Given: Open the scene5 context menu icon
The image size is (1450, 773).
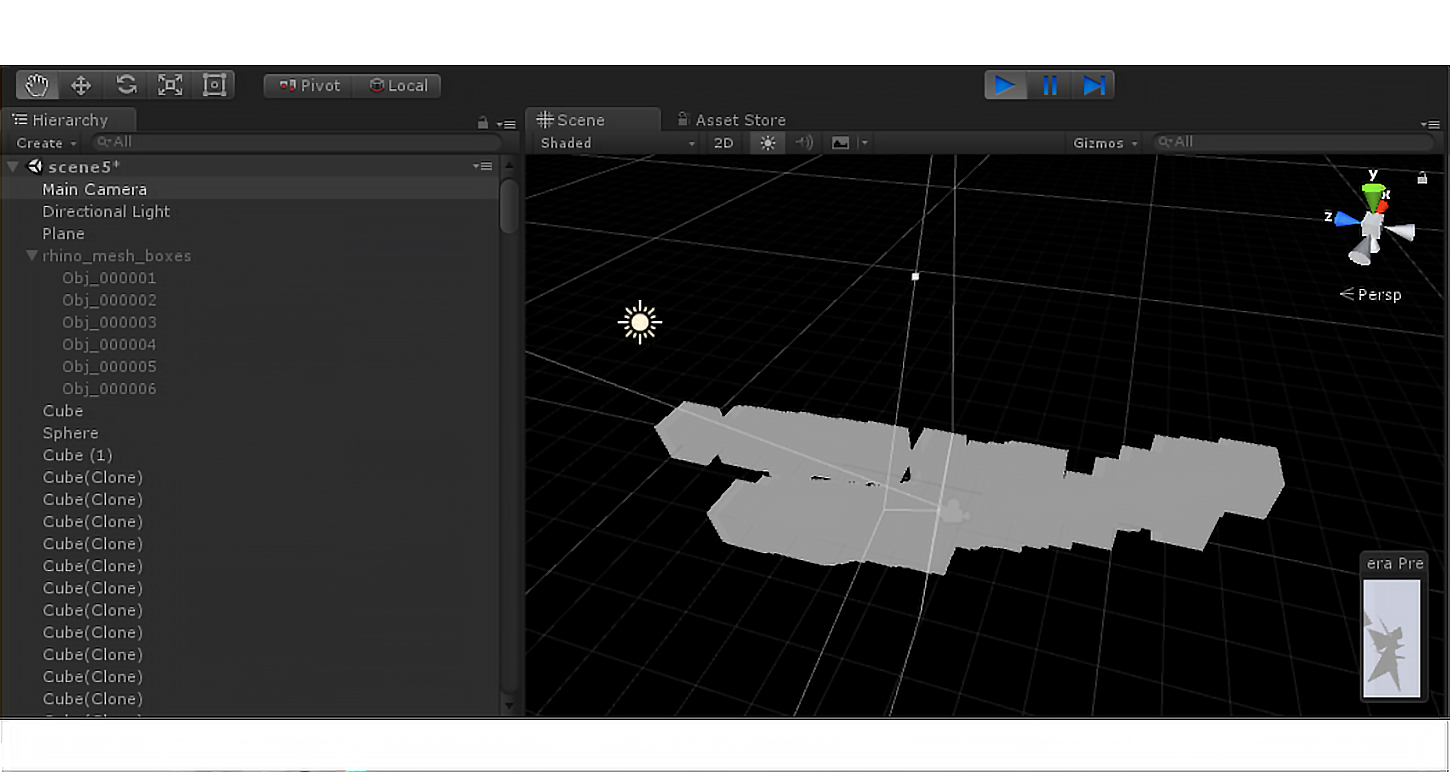Looking at the screenshot, I should (483, 166).
